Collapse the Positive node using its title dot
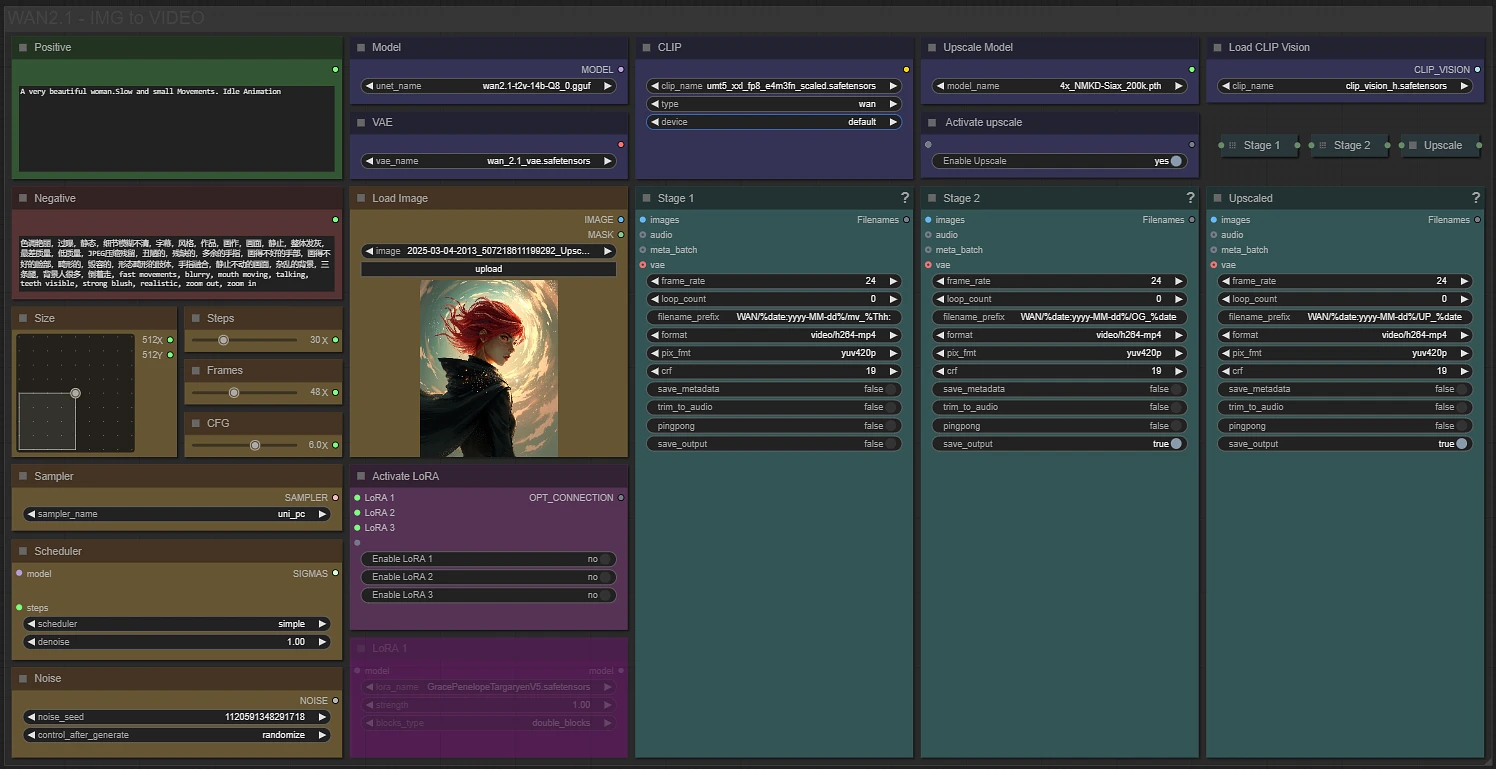 pyautogui.click(x=23, y=47)
